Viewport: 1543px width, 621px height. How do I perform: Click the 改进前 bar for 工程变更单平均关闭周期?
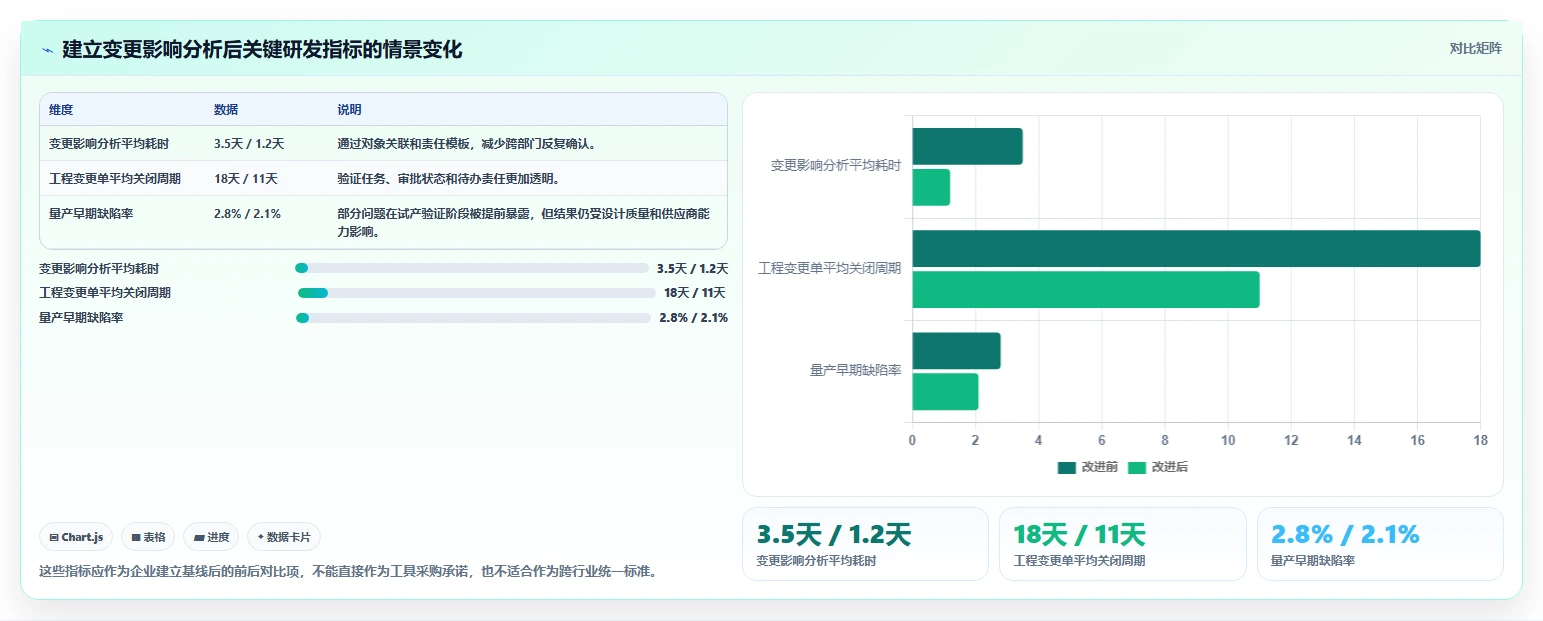pos(1196,249)
